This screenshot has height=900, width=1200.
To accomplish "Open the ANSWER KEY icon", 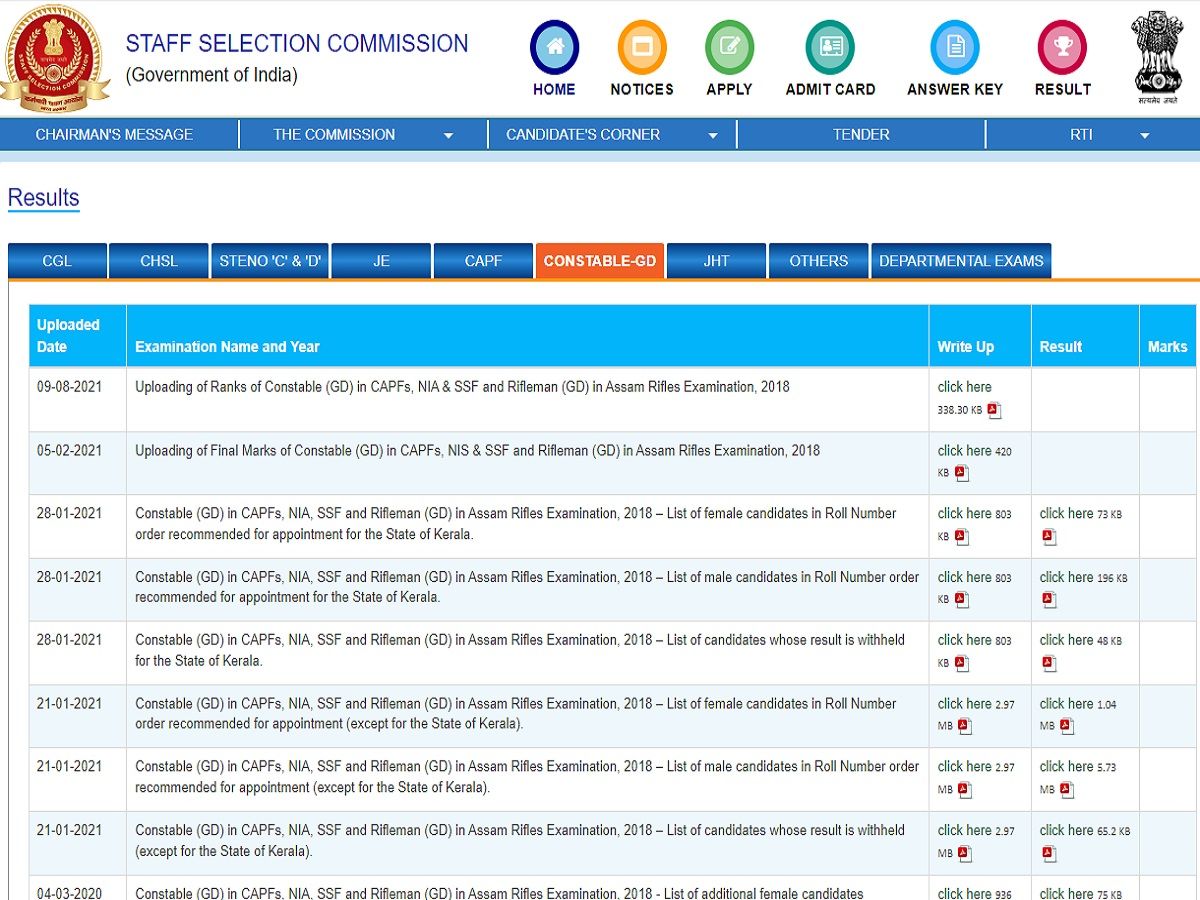I will coord(955,47).
